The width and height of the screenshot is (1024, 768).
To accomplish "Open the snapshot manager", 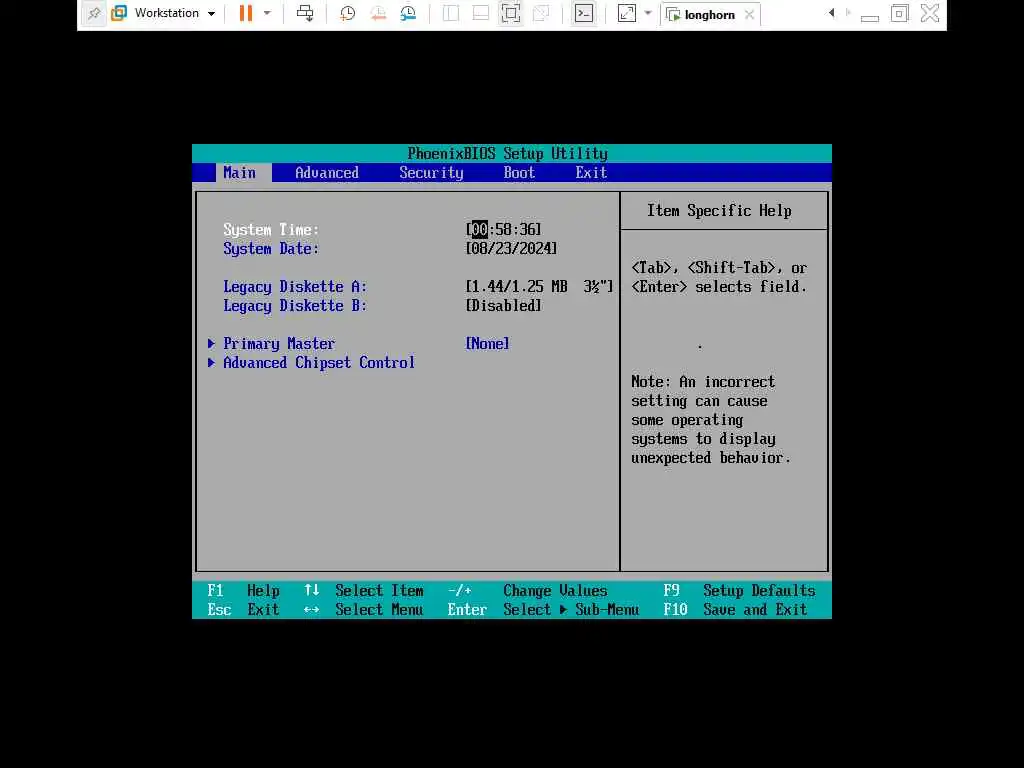I will [408, 13].
